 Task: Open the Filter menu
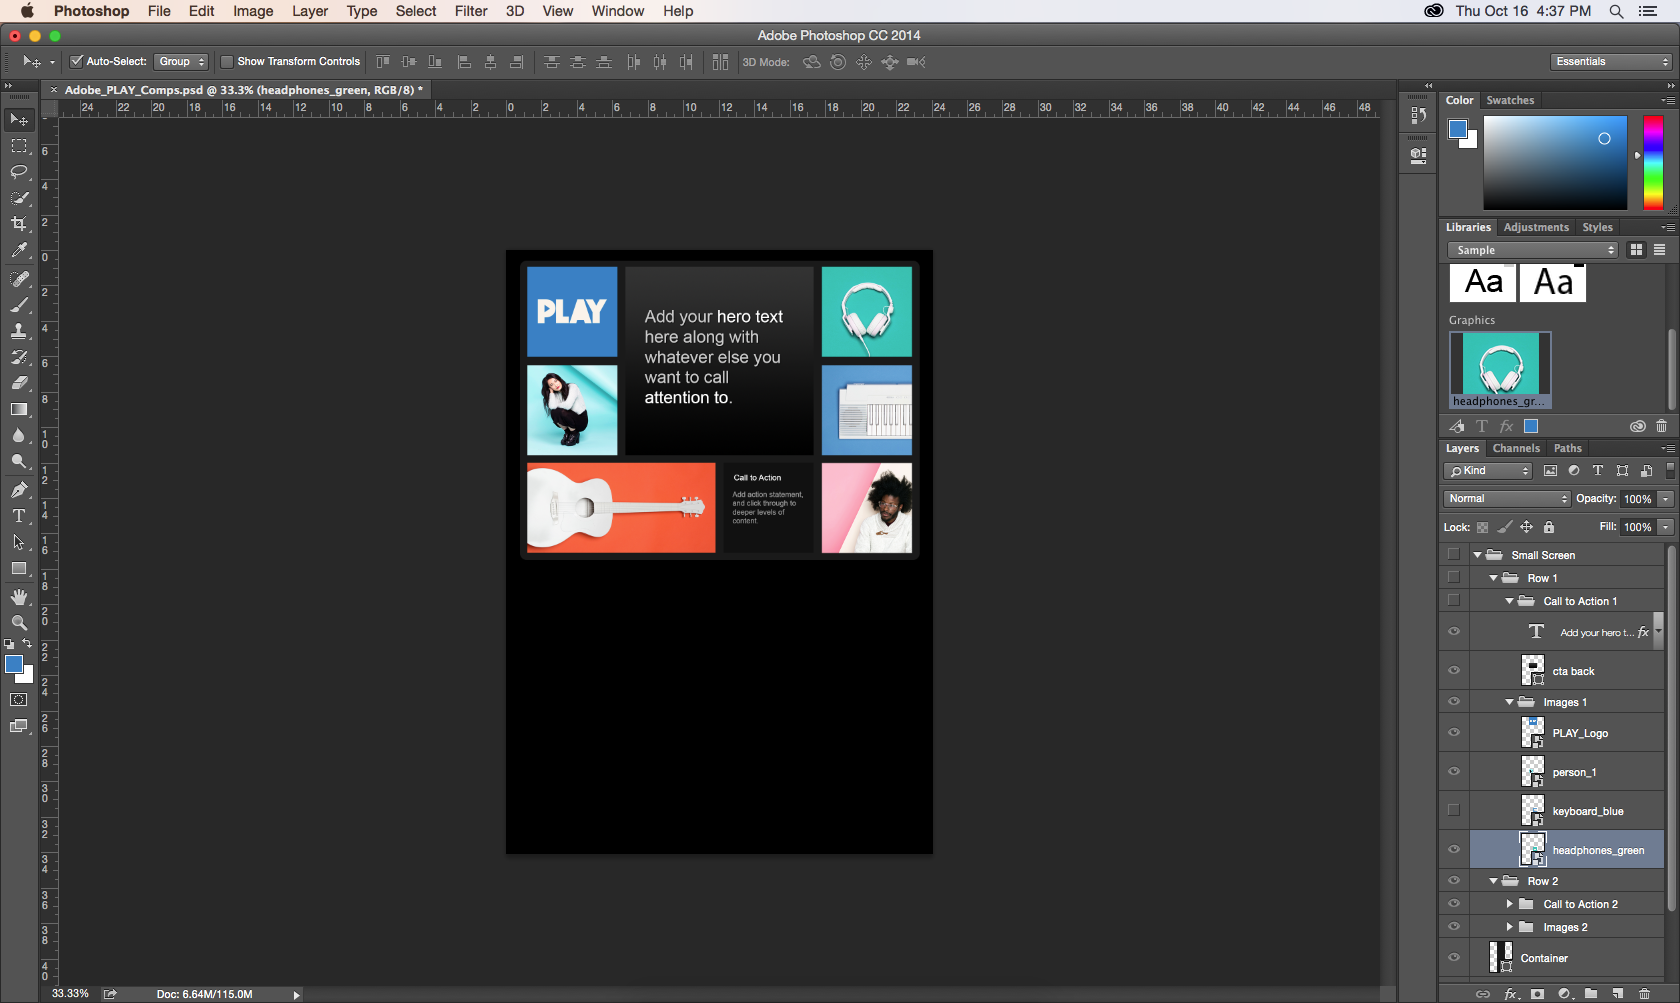click(470, 11)
